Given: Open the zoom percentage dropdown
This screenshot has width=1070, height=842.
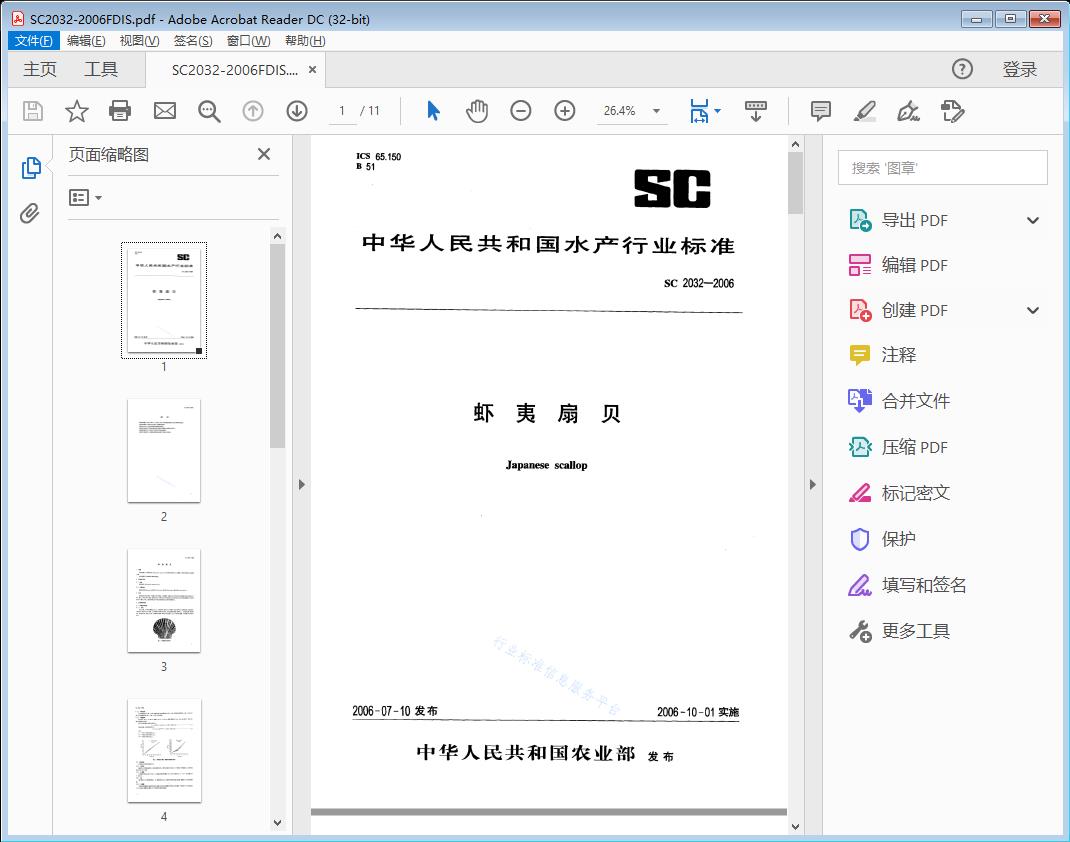Looking at the screenshot, I should (632, 111).
